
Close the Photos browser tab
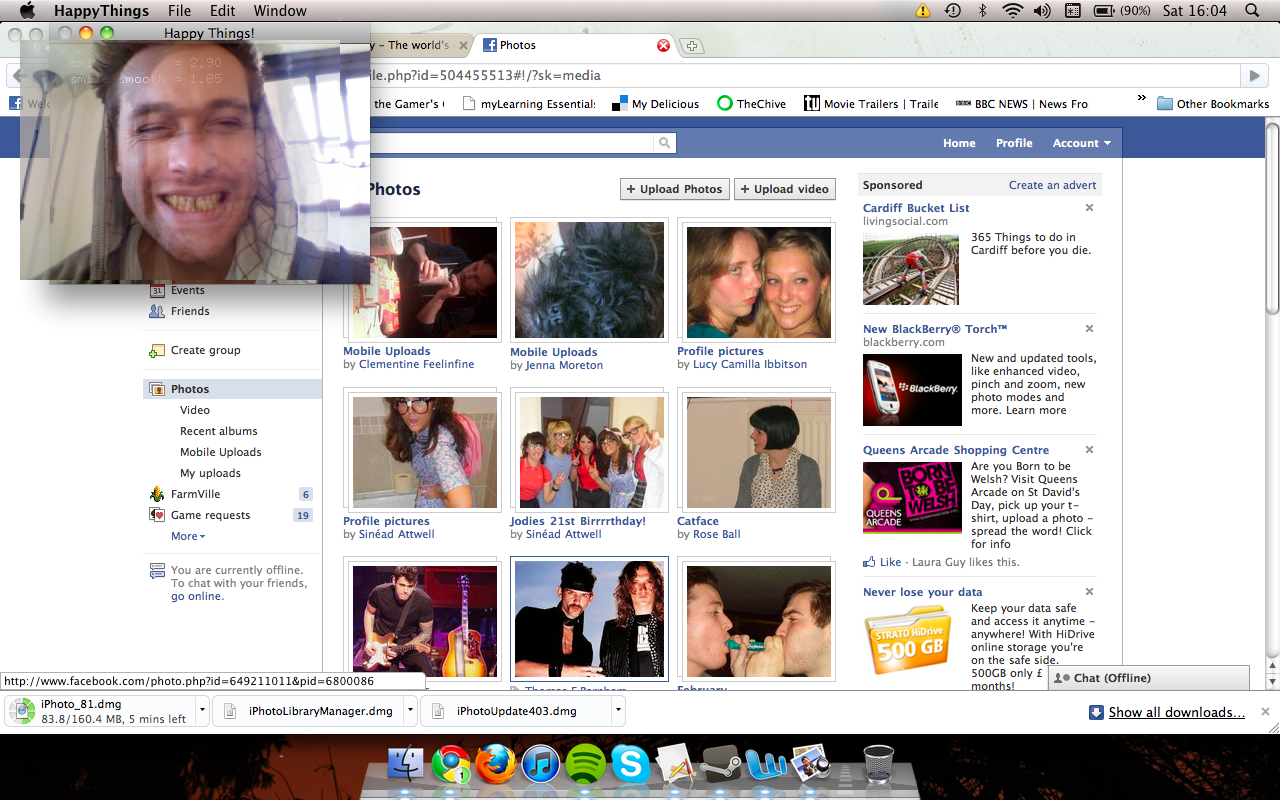click(x=662, y=45)
